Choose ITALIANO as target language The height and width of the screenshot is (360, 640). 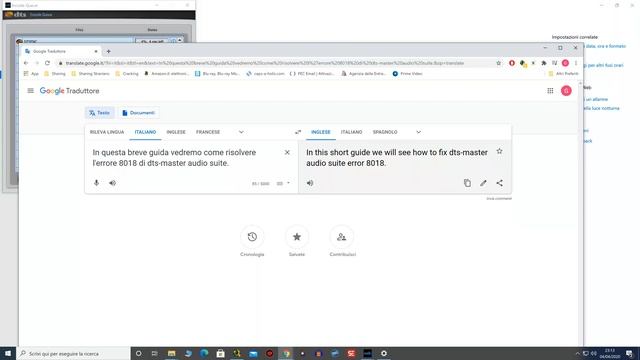tap(351, 132)
